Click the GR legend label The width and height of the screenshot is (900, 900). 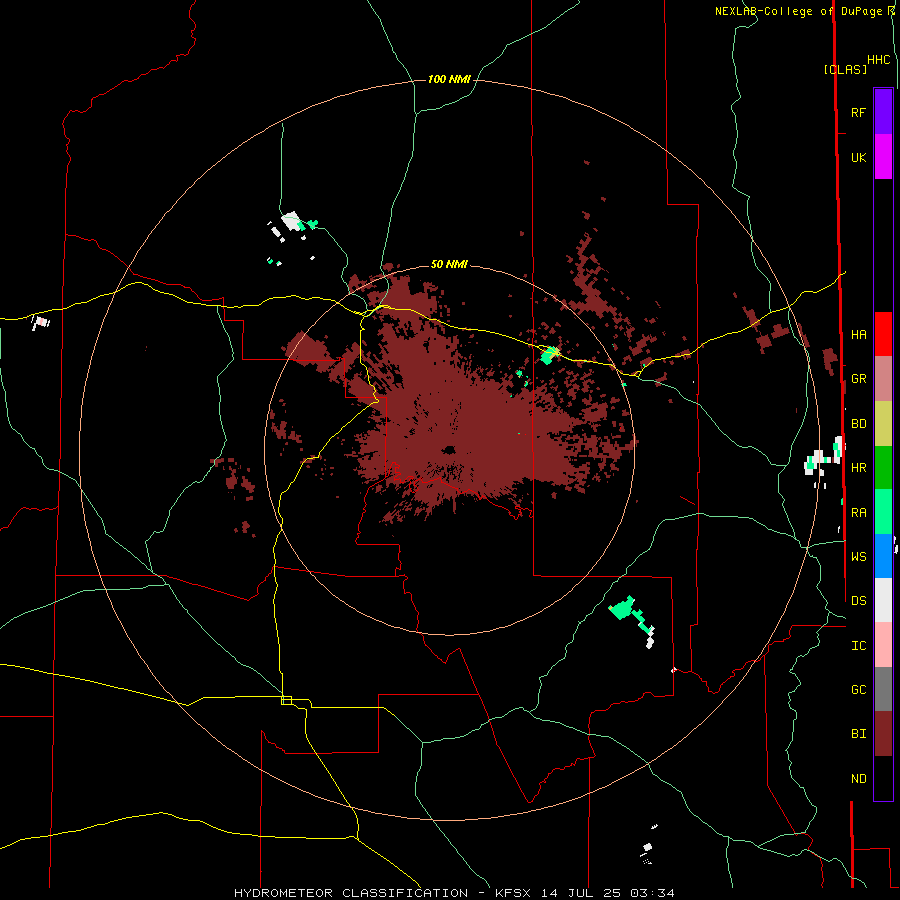858,379
